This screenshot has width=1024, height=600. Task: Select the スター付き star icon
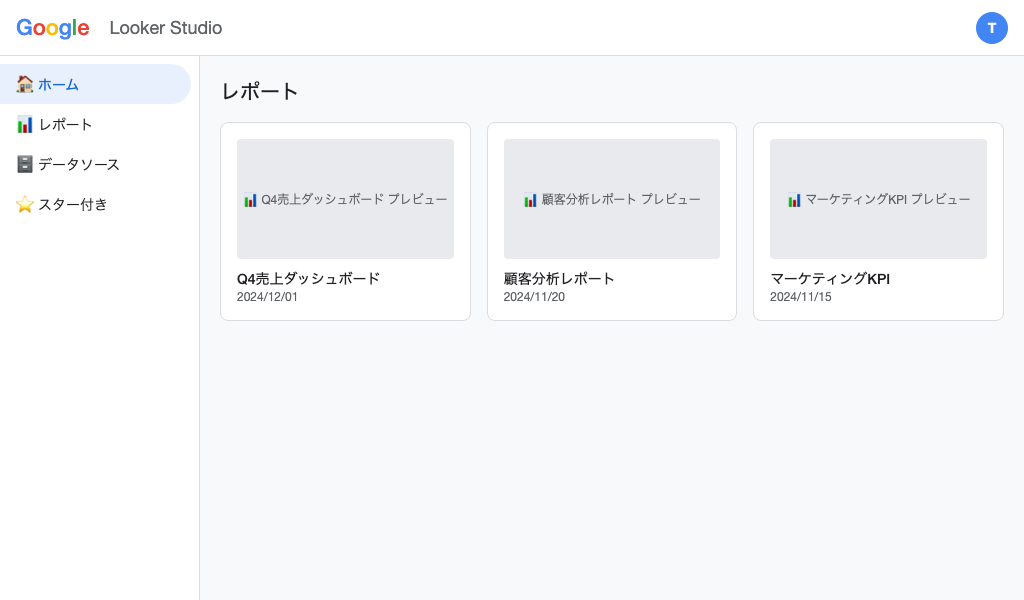click(x=25, y=204)
